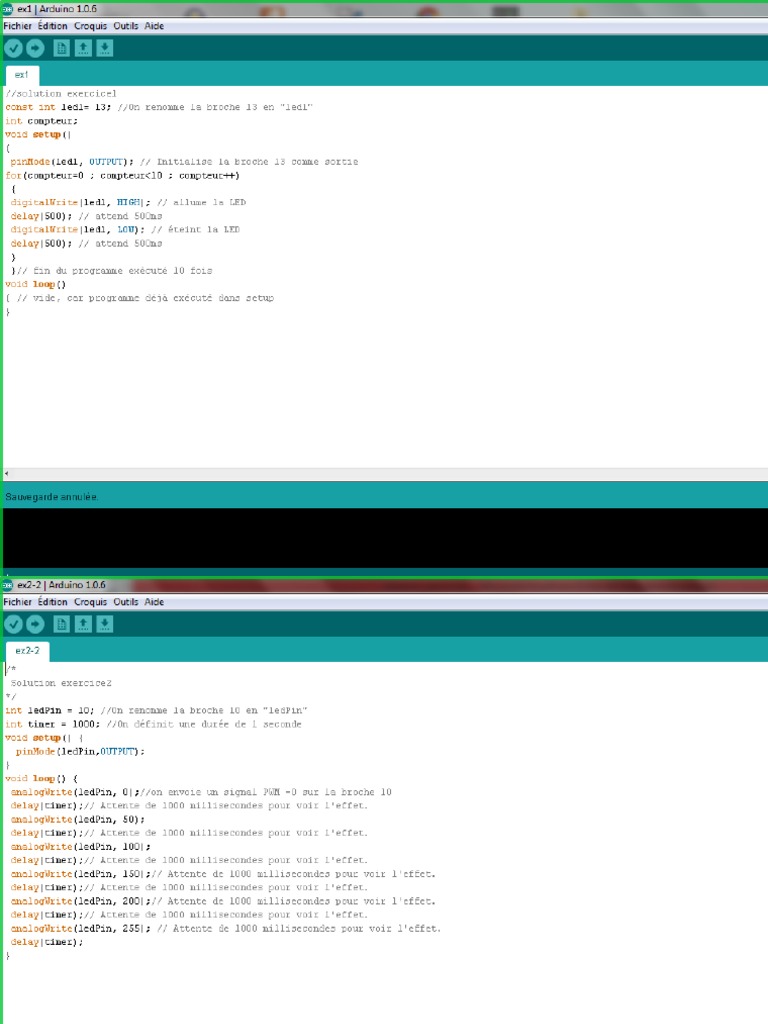Upload the ex2-2 sketch using arrow icon

[x=35, y=624]
